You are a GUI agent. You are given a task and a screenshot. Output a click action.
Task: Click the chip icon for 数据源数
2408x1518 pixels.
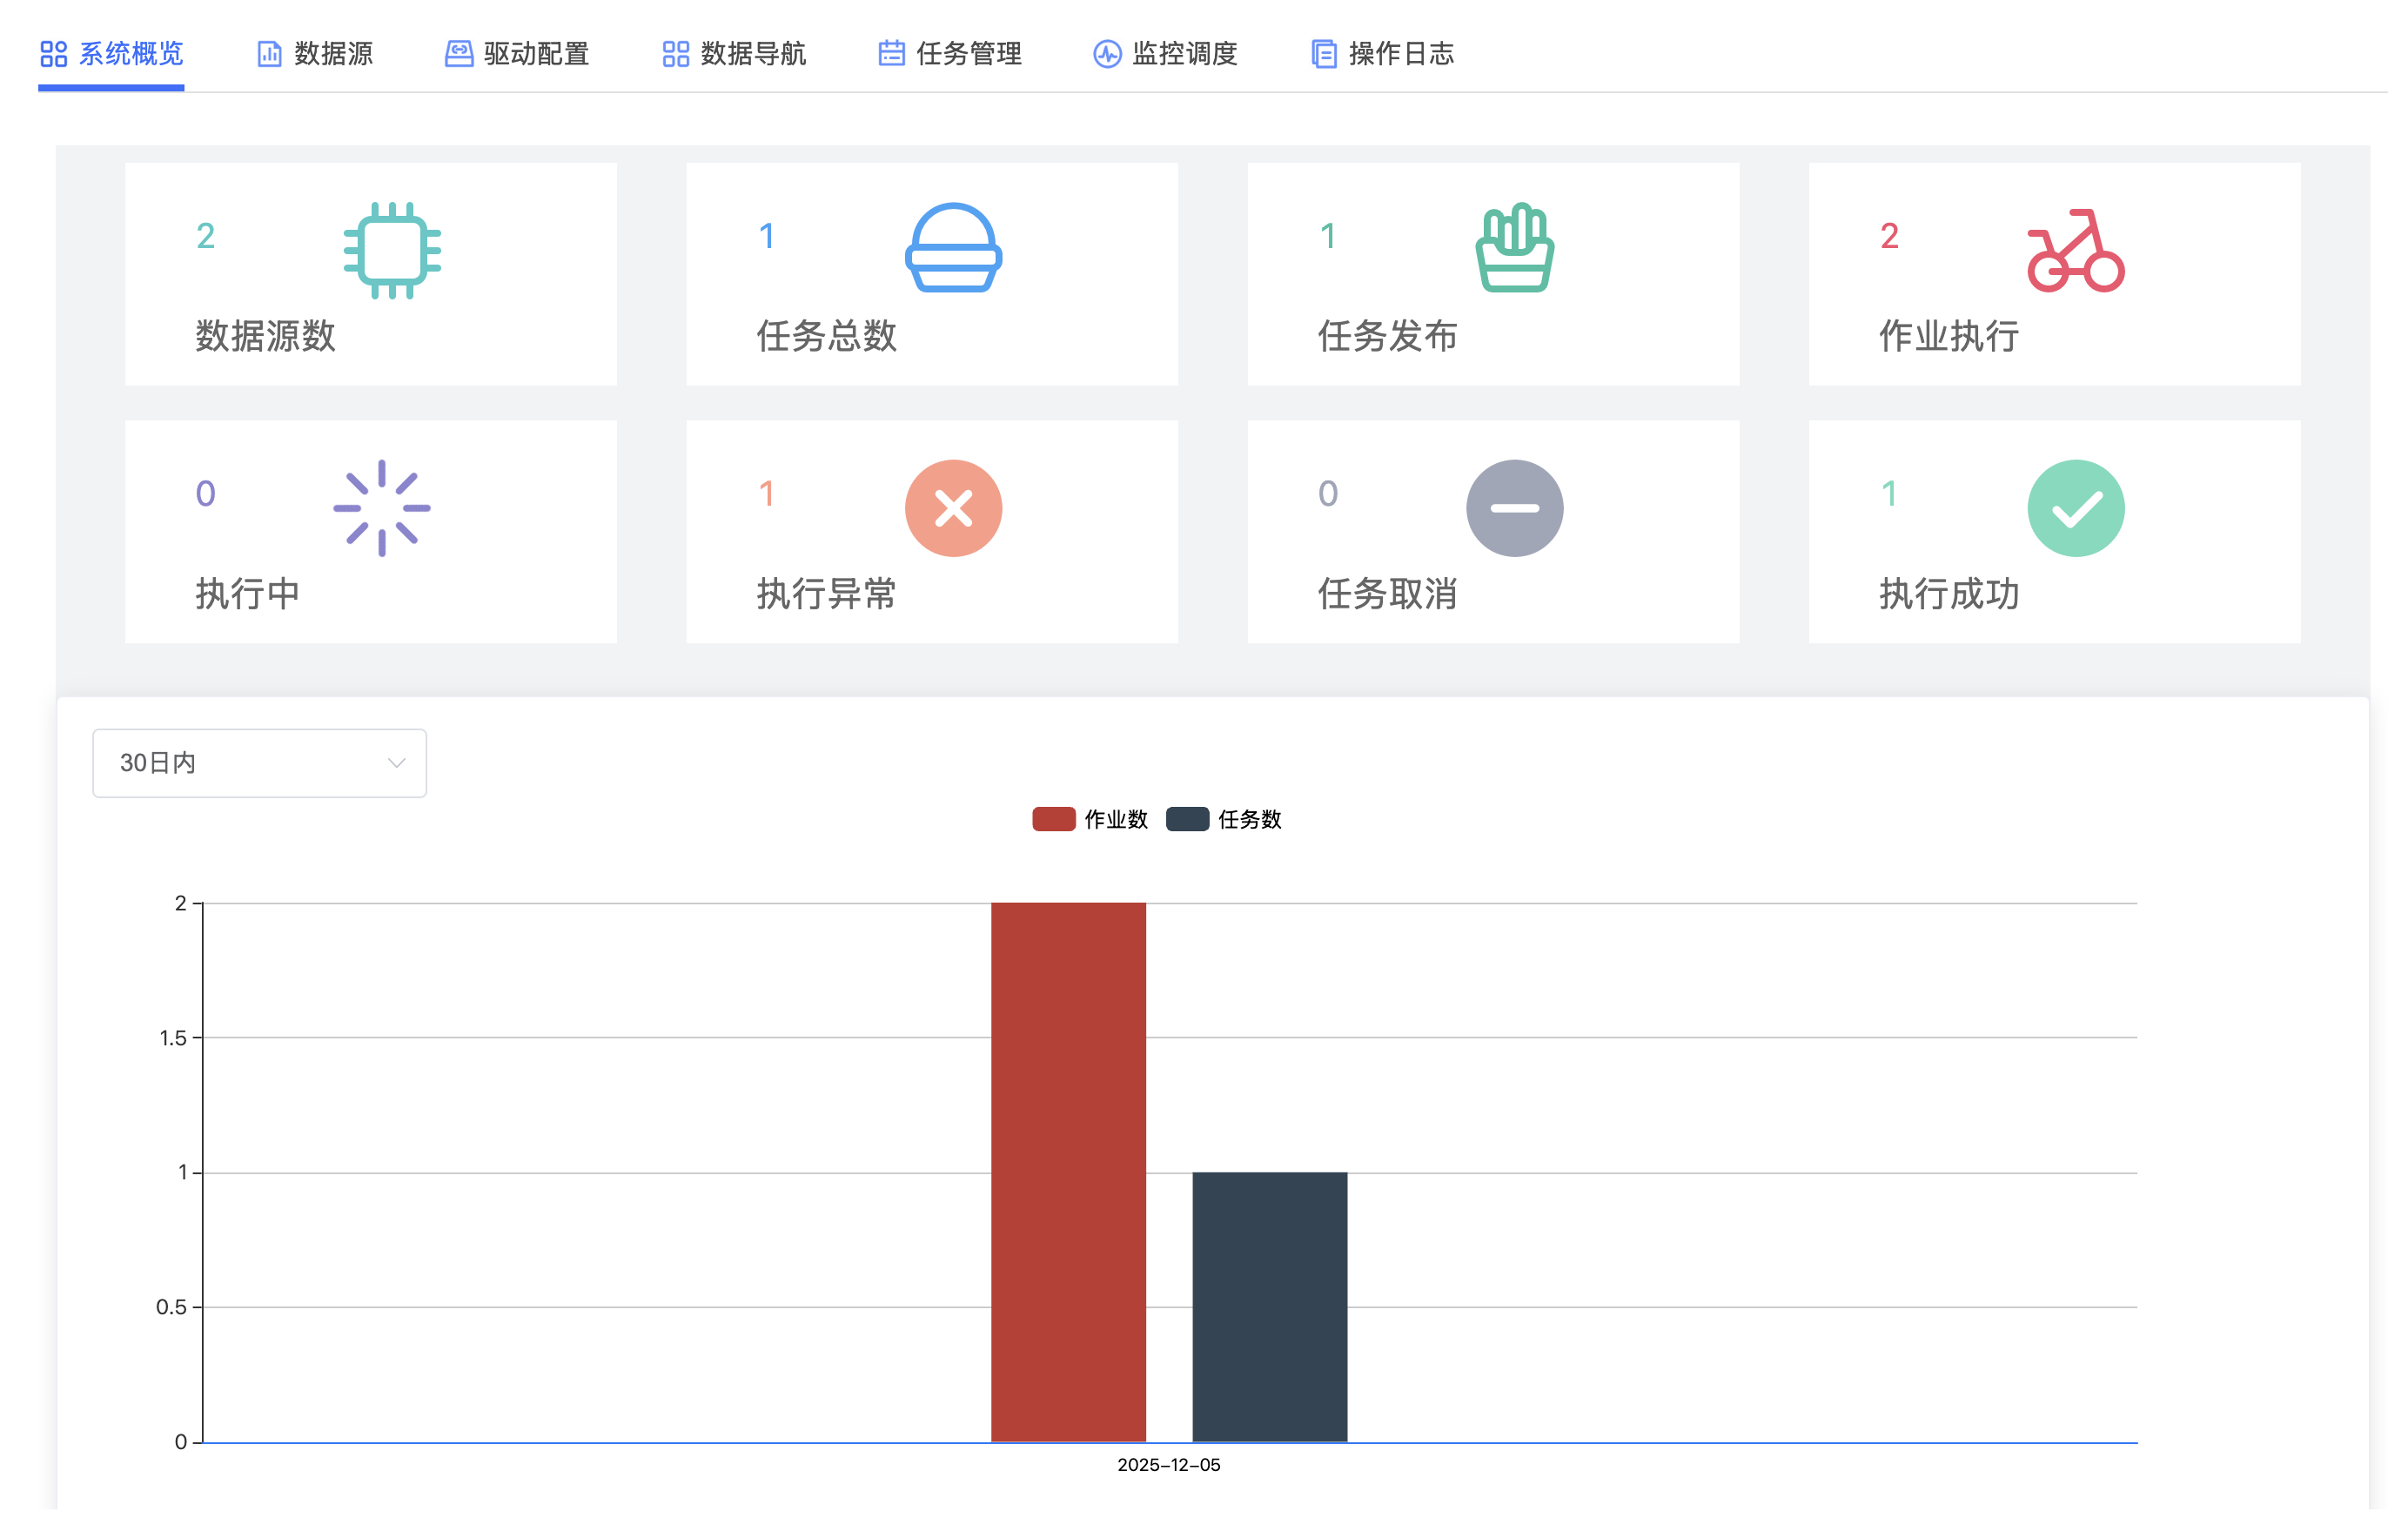coord(392,250)
